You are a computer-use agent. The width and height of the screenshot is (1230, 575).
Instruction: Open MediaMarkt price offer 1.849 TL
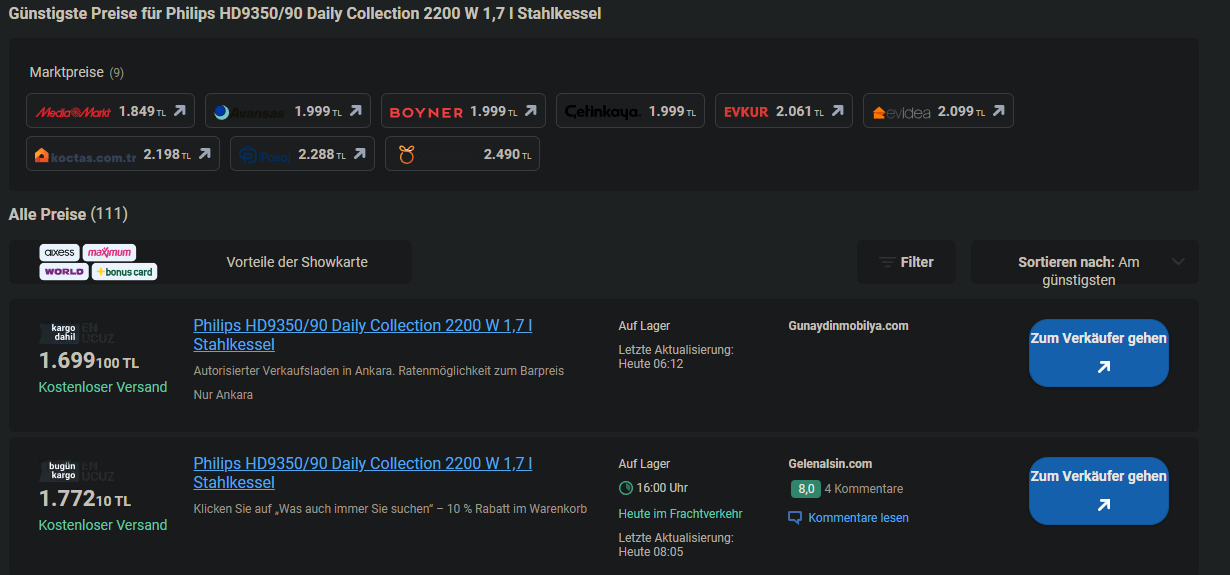(111, 111)
